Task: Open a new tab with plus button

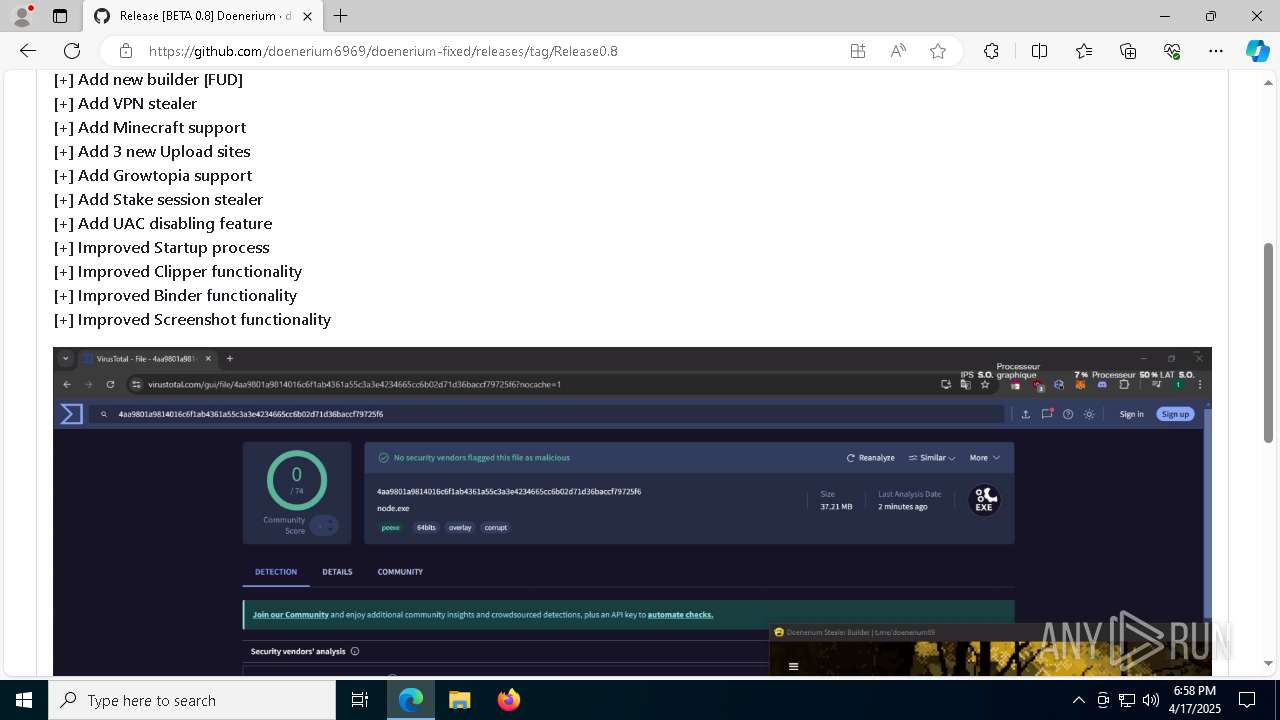Action: tap(341, 16)
